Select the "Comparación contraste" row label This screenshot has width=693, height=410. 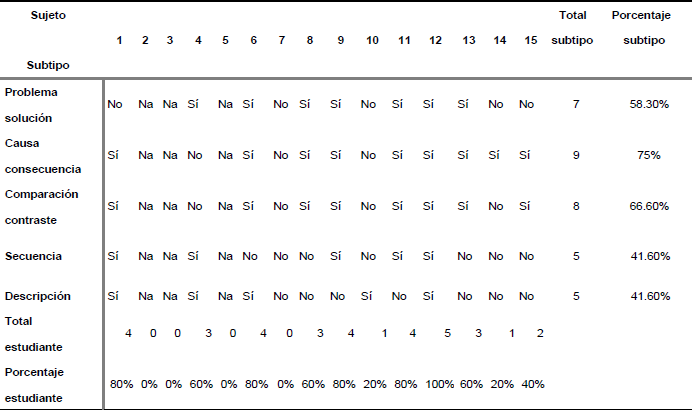[41, 206]
